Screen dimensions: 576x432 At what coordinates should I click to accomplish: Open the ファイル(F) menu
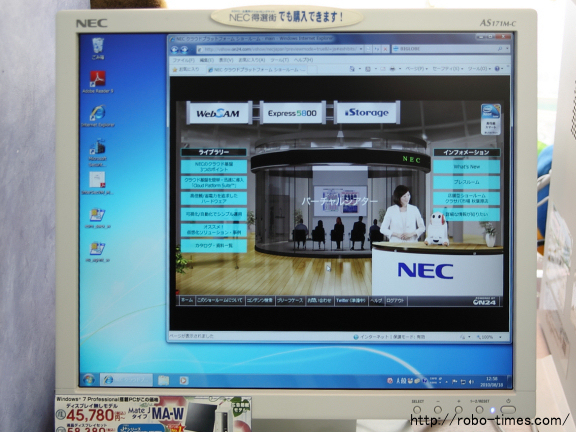point(183,60)
